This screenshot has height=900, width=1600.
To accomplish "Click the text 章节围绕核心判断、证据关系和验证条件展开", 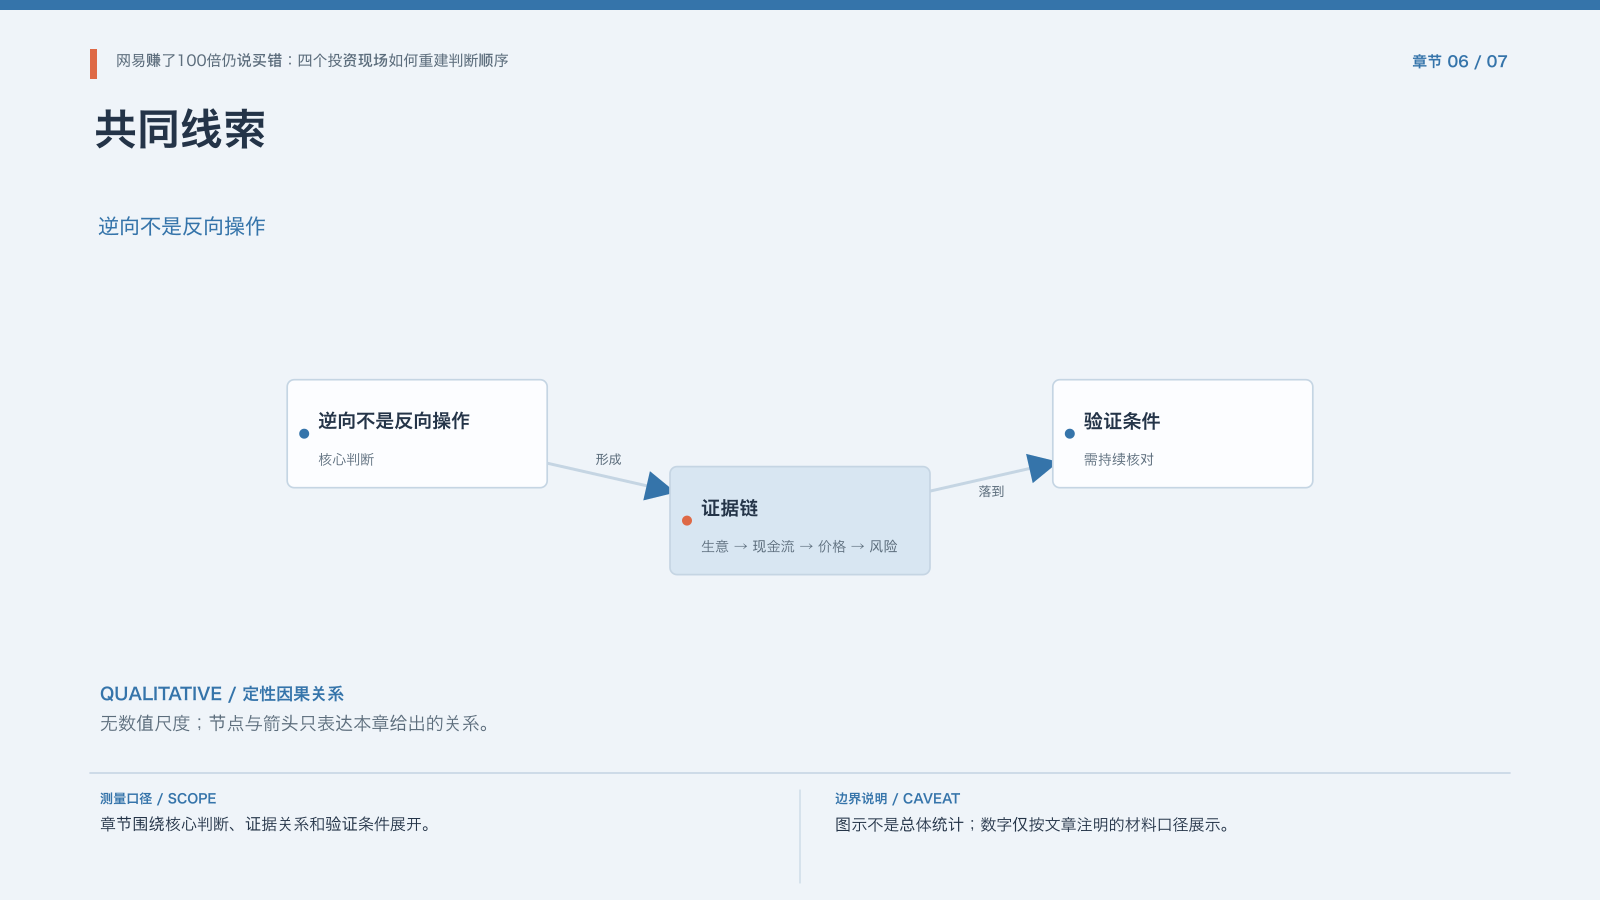I will pyautogui.click(x=267, y=825).
